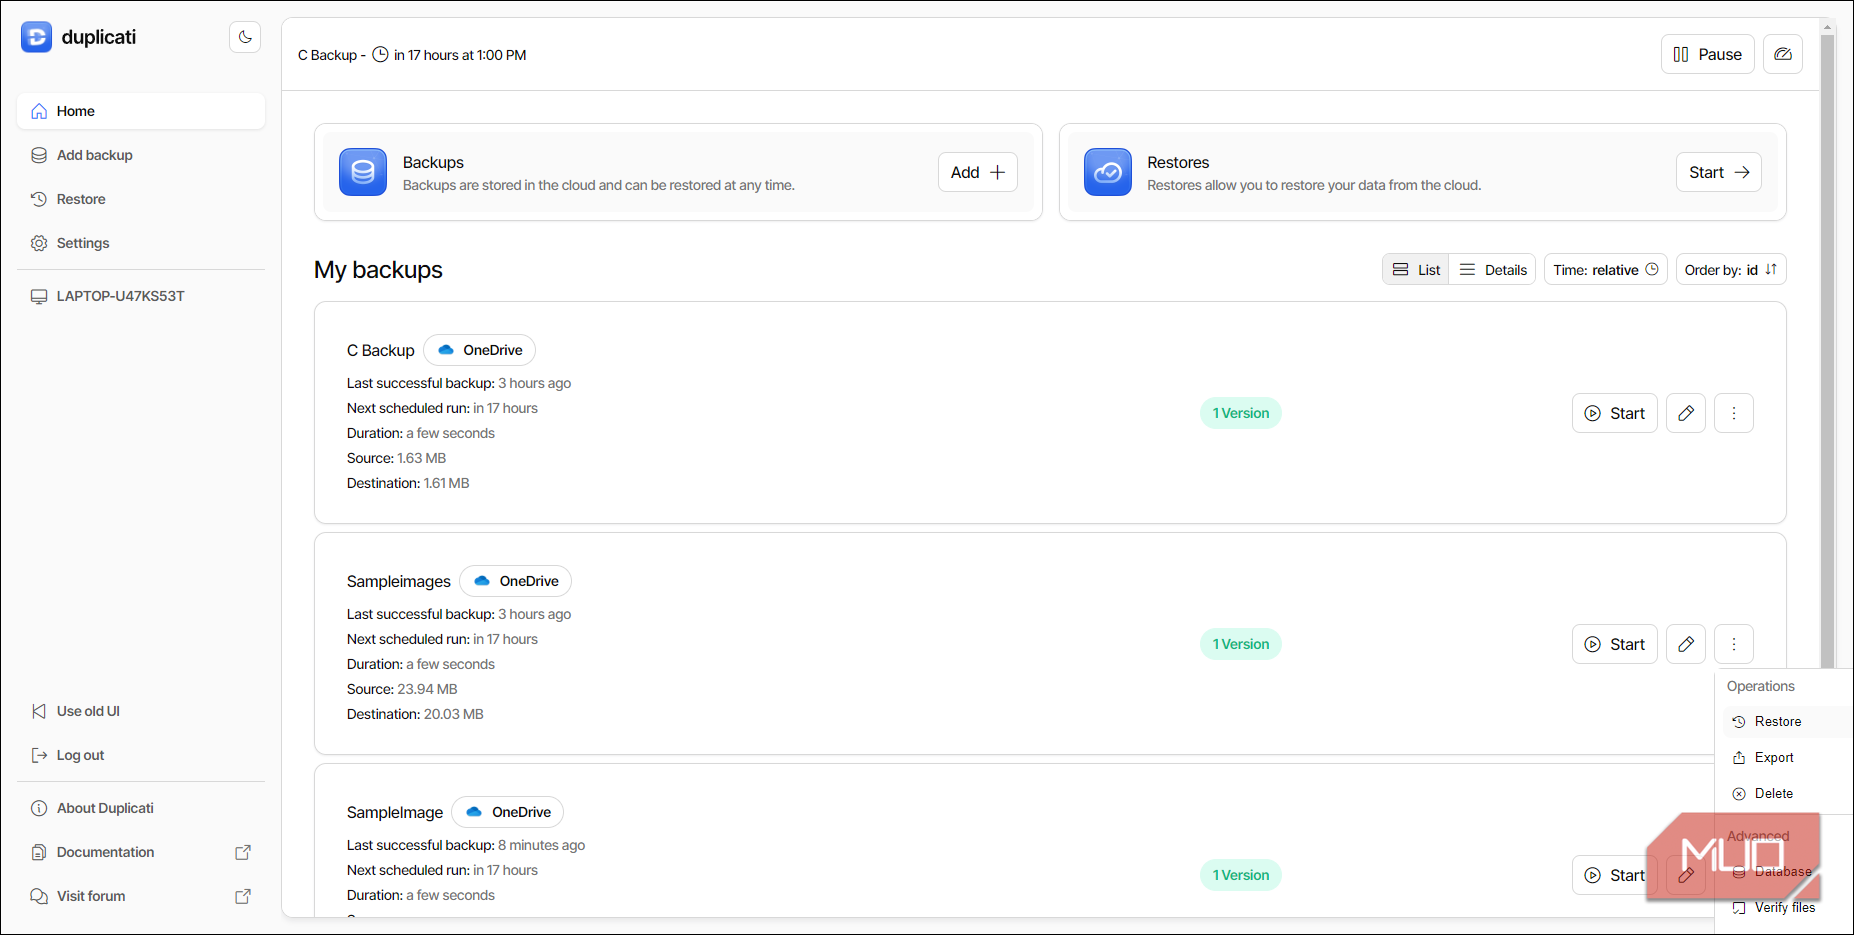Image resolution: width=1854 pixels, height=935 pixels.
Task: Pause the scheduler with Pause button
Action: (x=1708, y=54)
